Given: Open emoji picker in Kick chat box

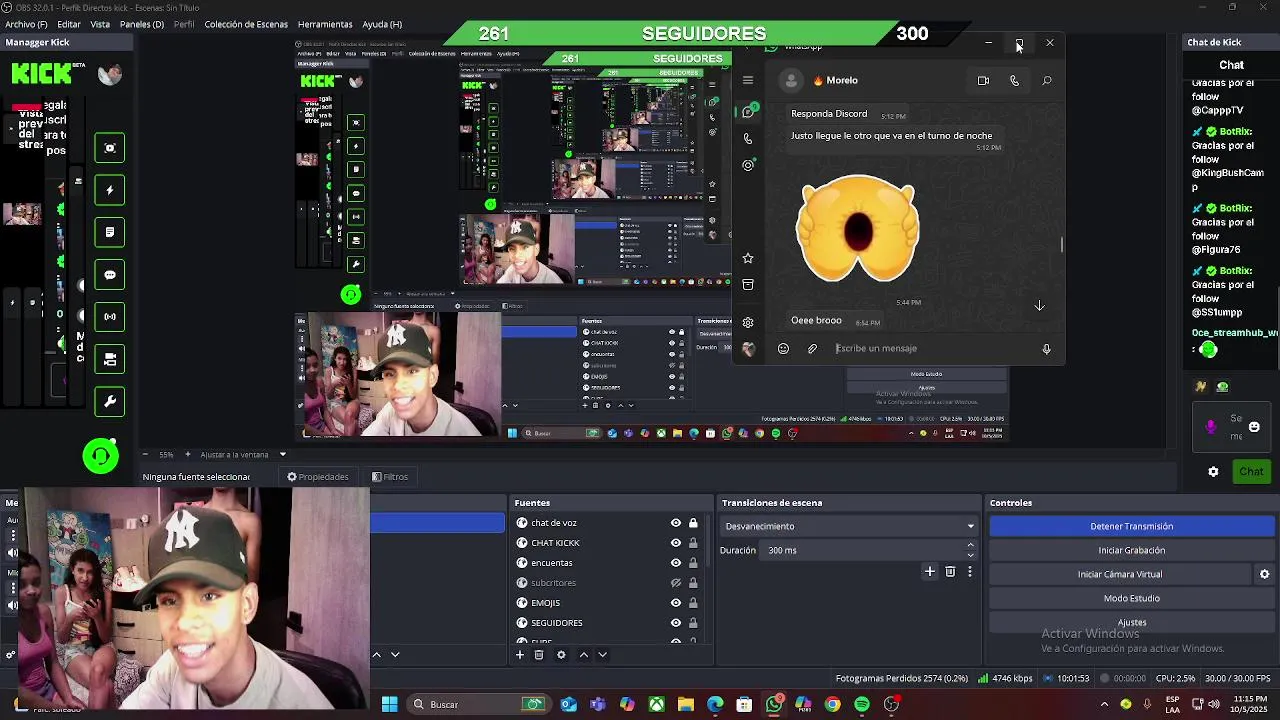Looking at the screenshot, I should coord(1254,427).
